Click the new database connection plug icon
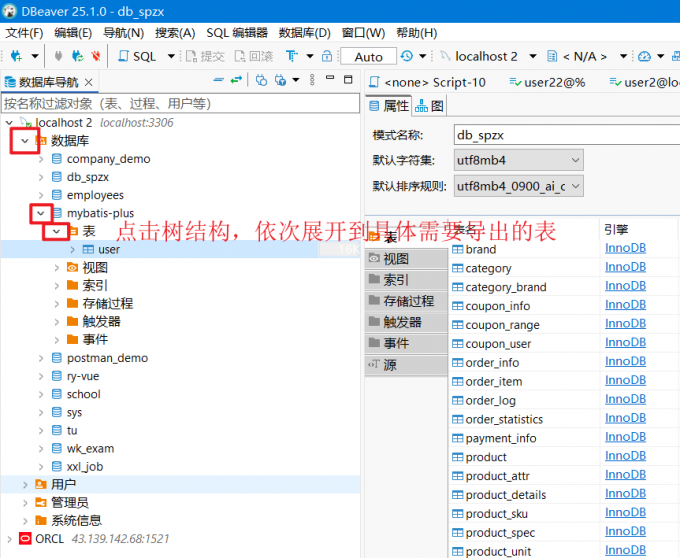680x558 pixels. [16, 56]
